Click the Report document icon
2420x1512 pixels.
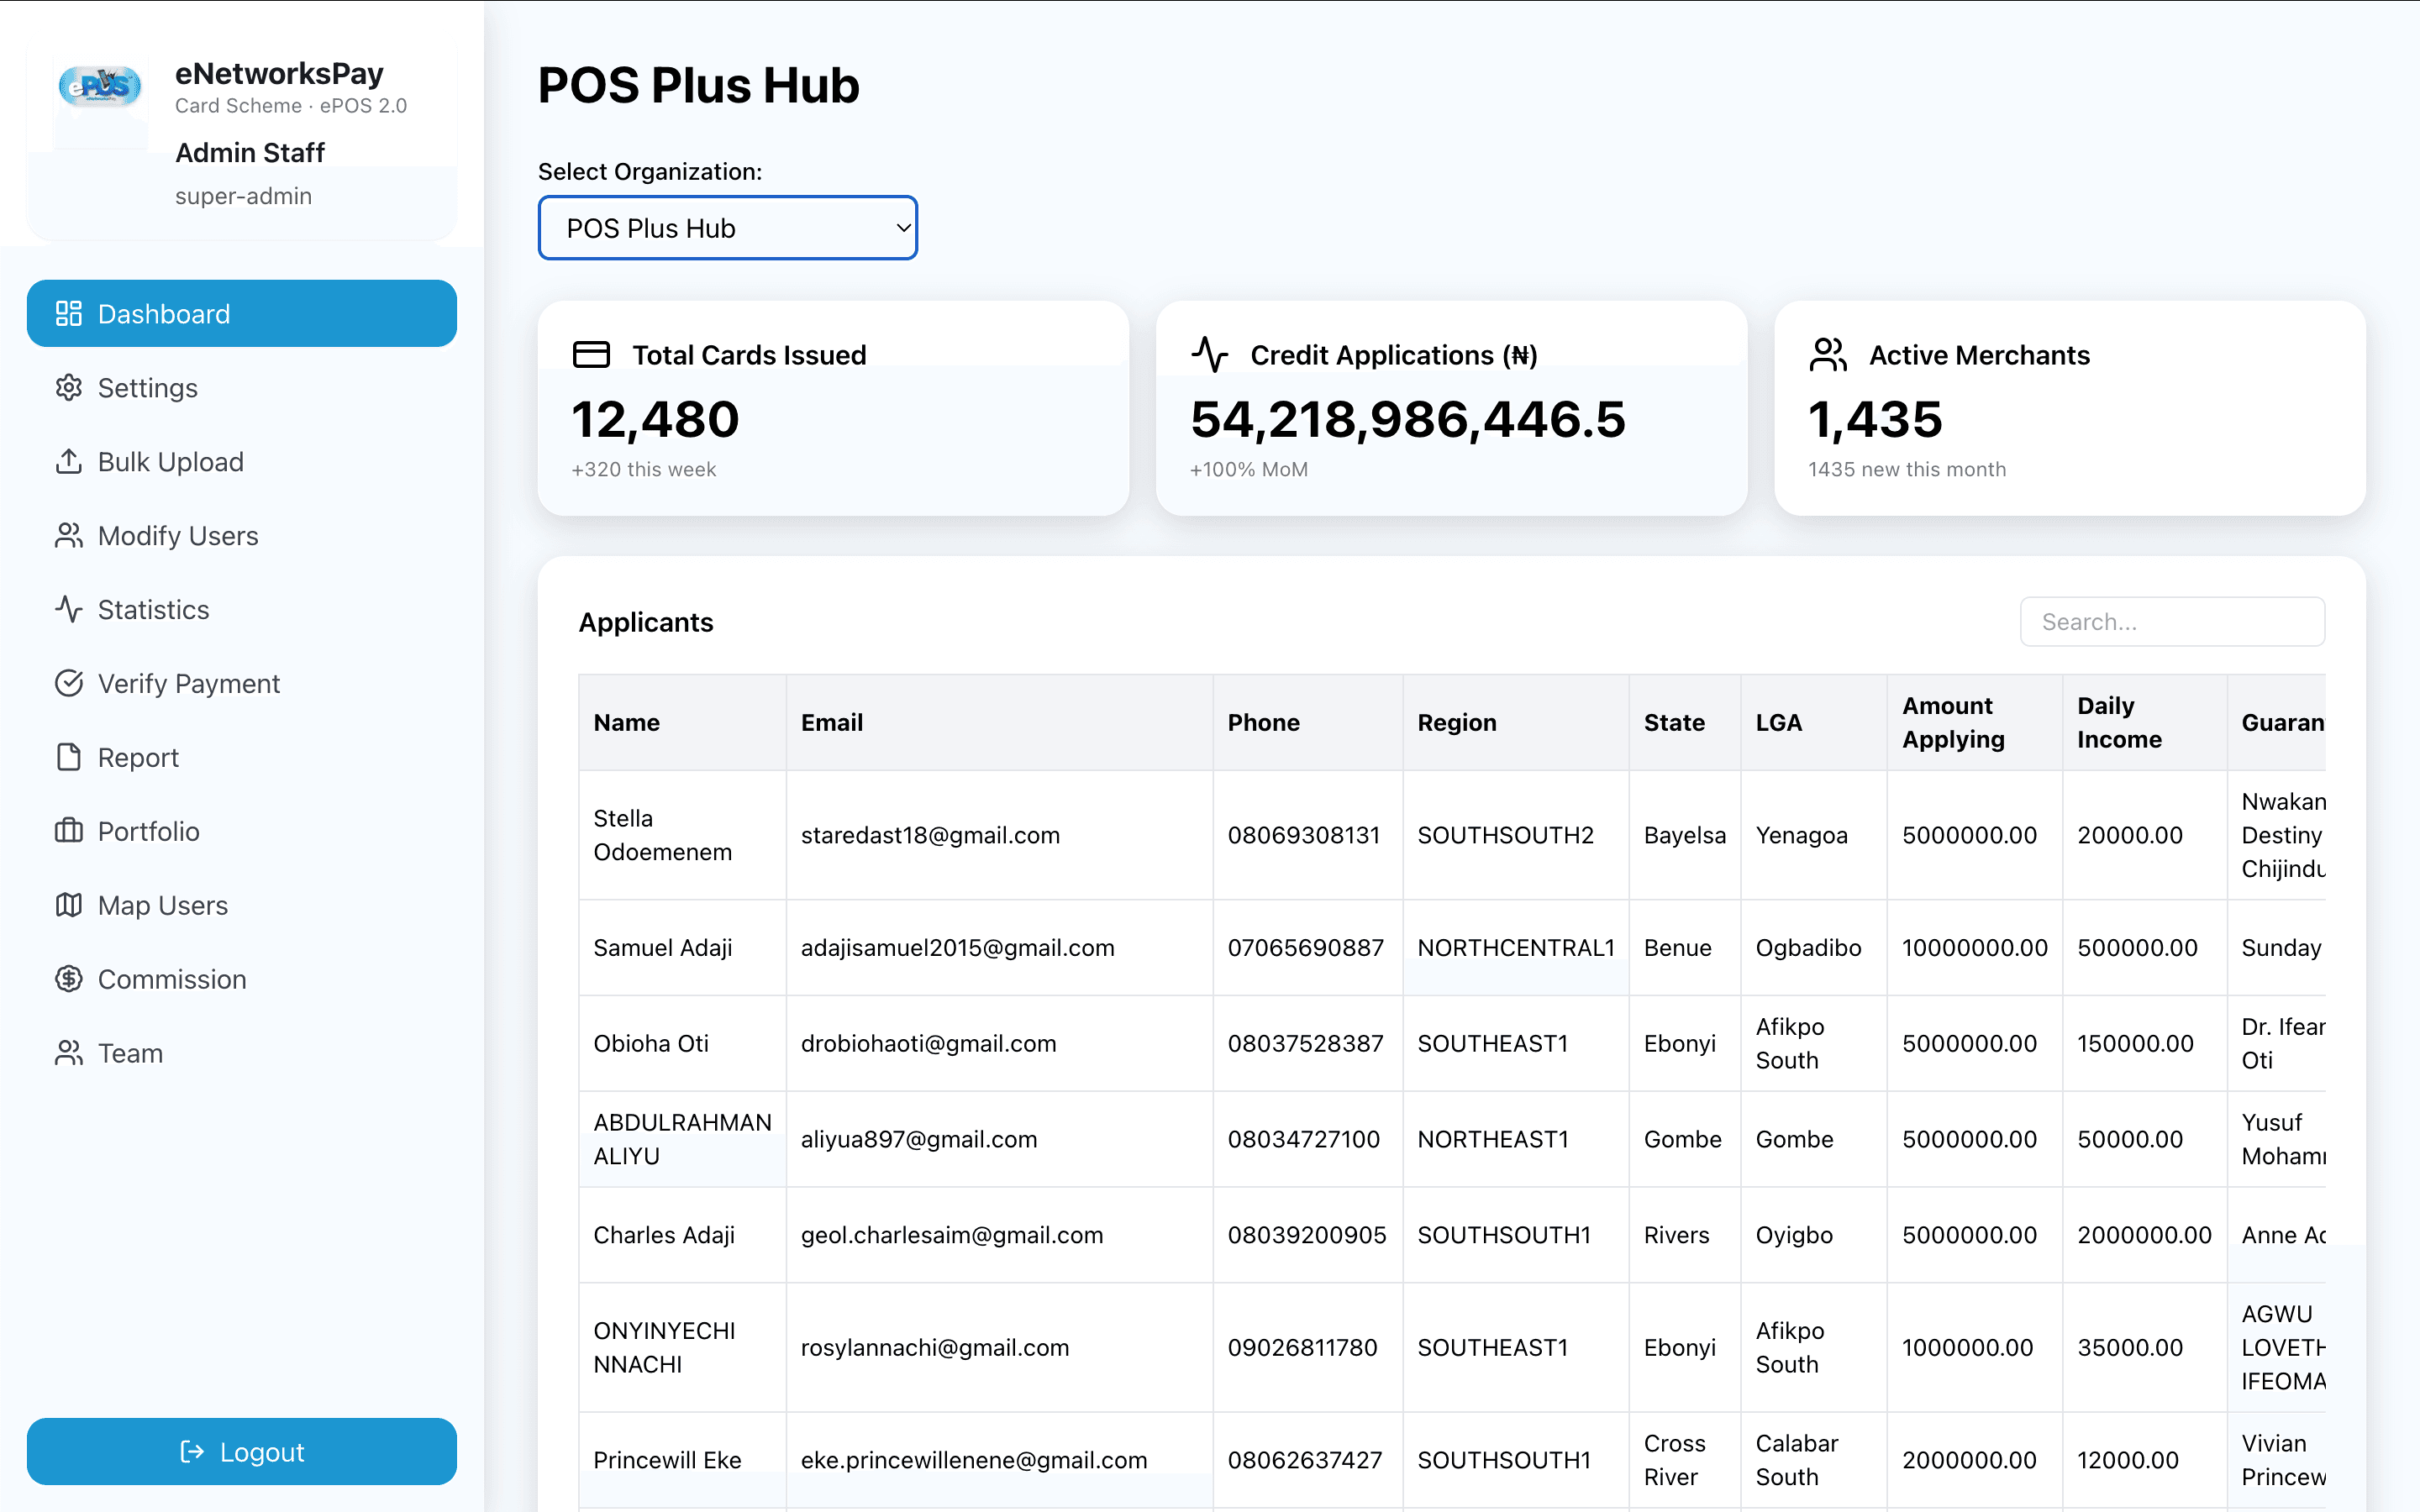pos(68,757)
